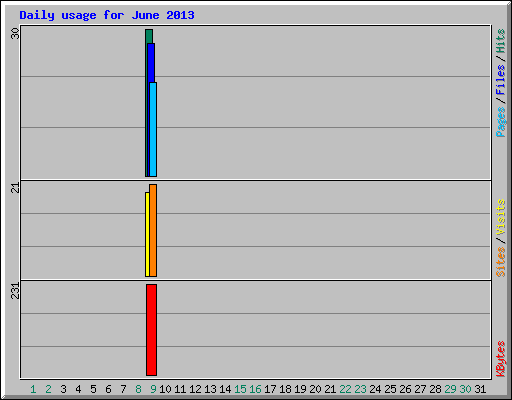512x400 pixels.
Task: Click day 3 on the x-axis
Action: point(63,389)
